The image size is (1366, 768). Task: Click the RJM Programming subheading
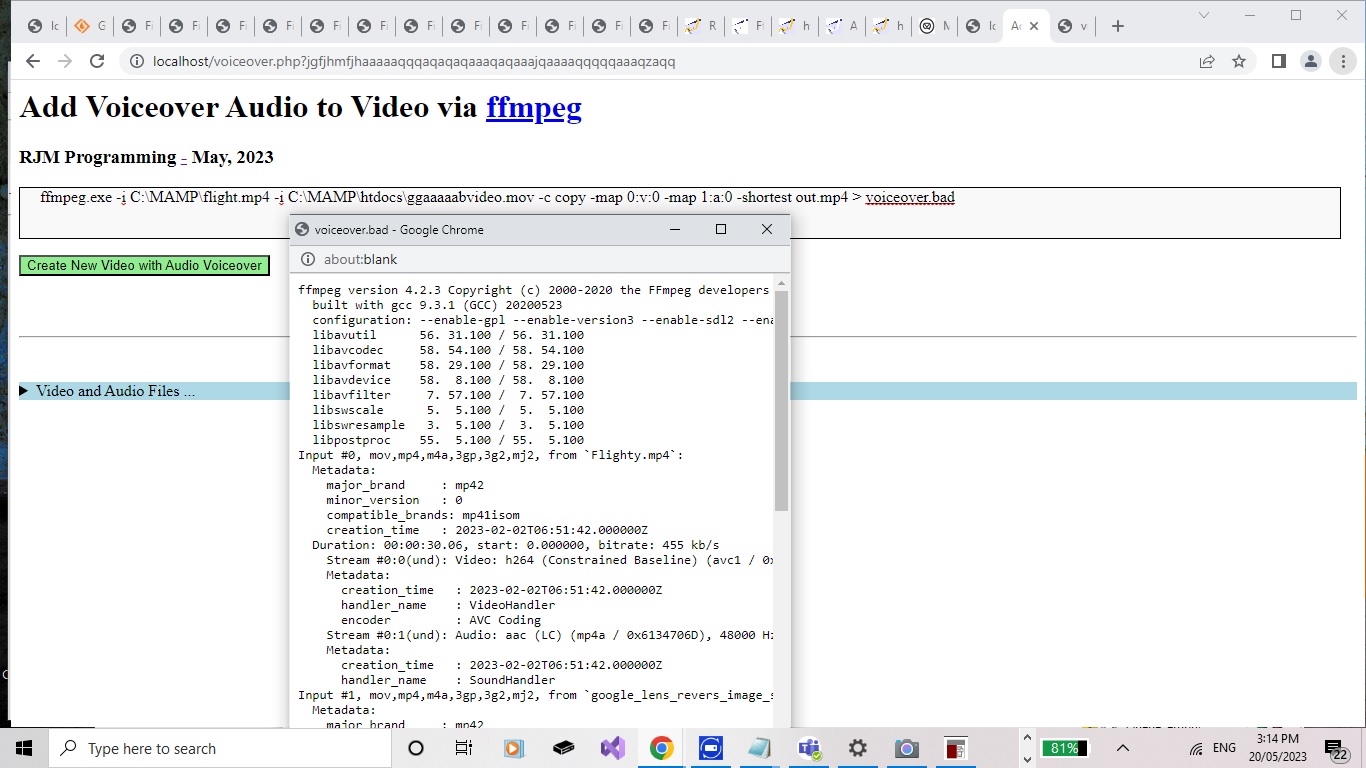(x=146, y=157)
